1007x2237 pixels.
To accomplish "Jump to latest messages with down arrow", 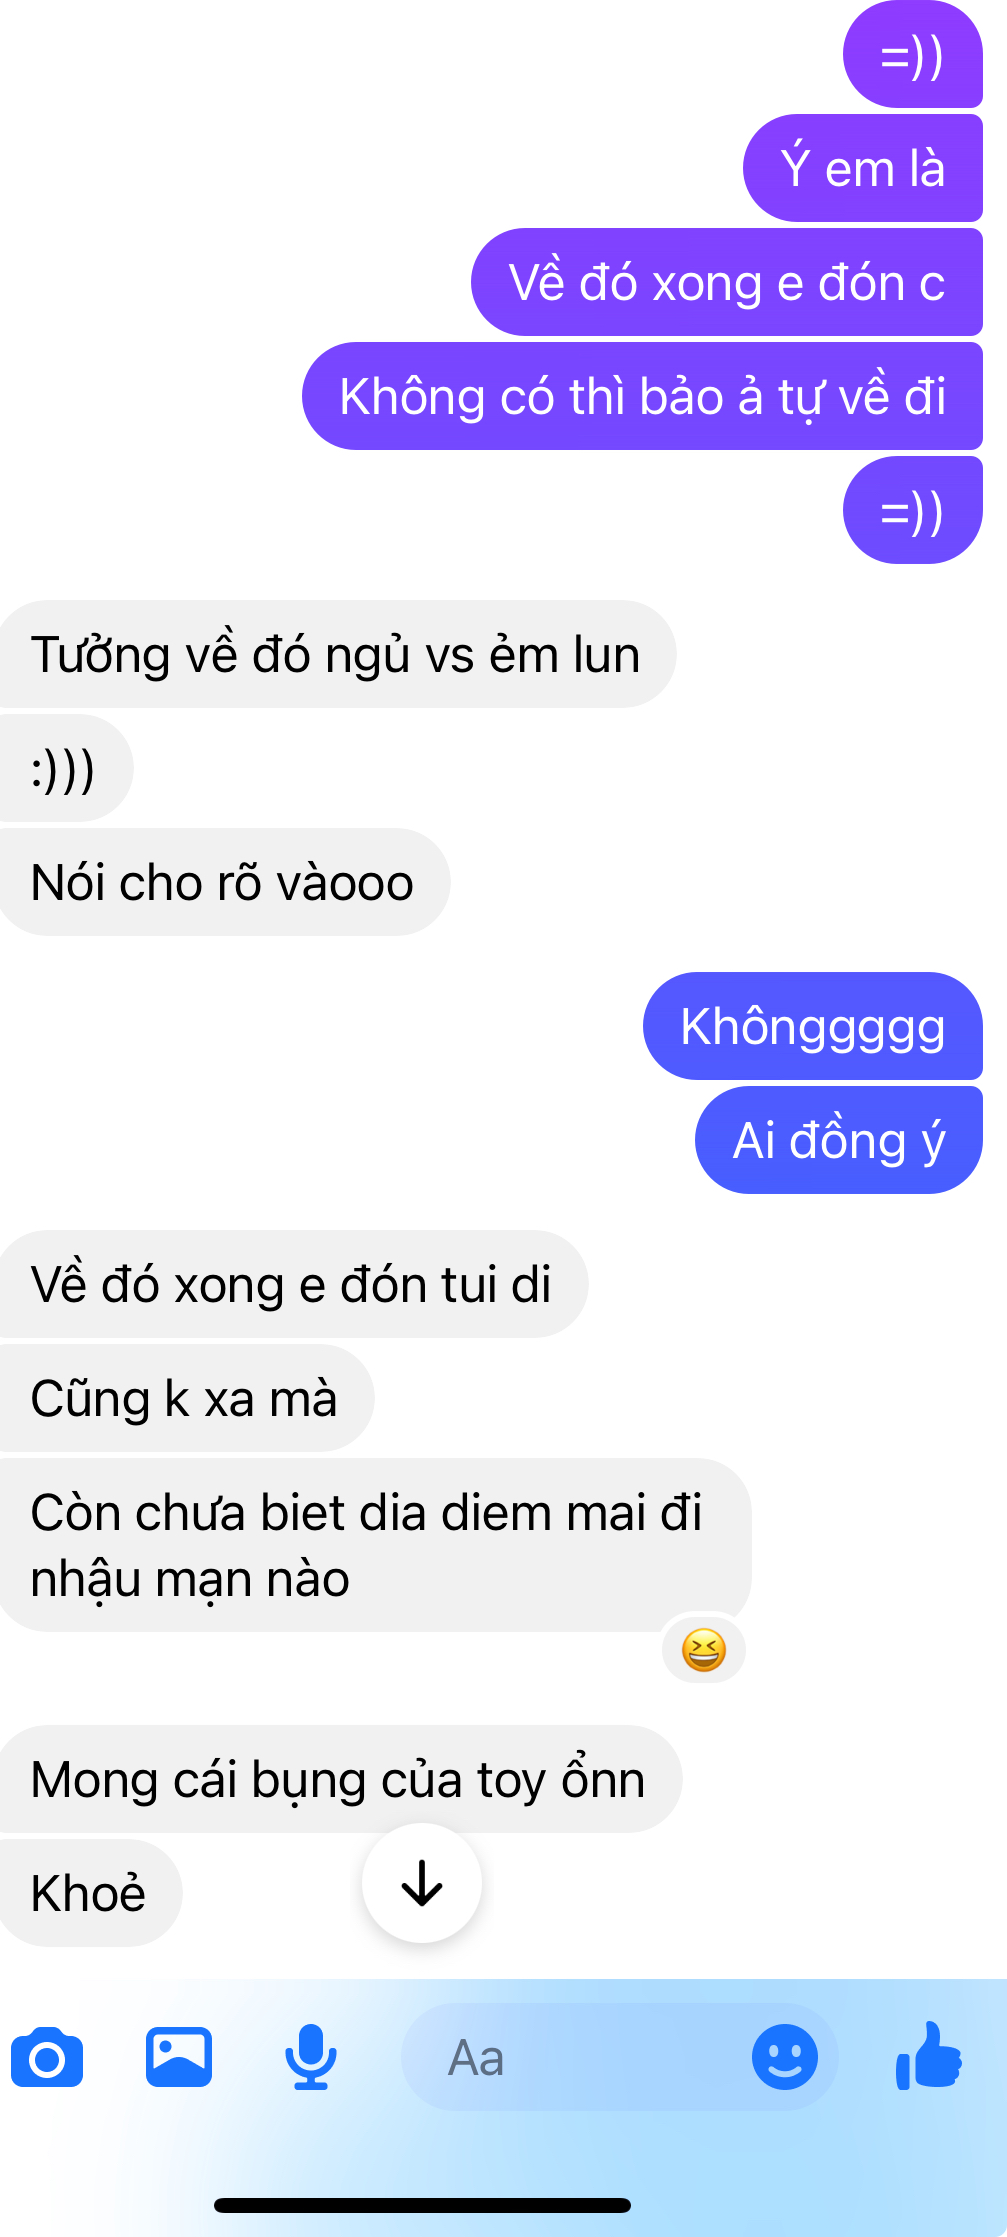I will coord(422,1883).
